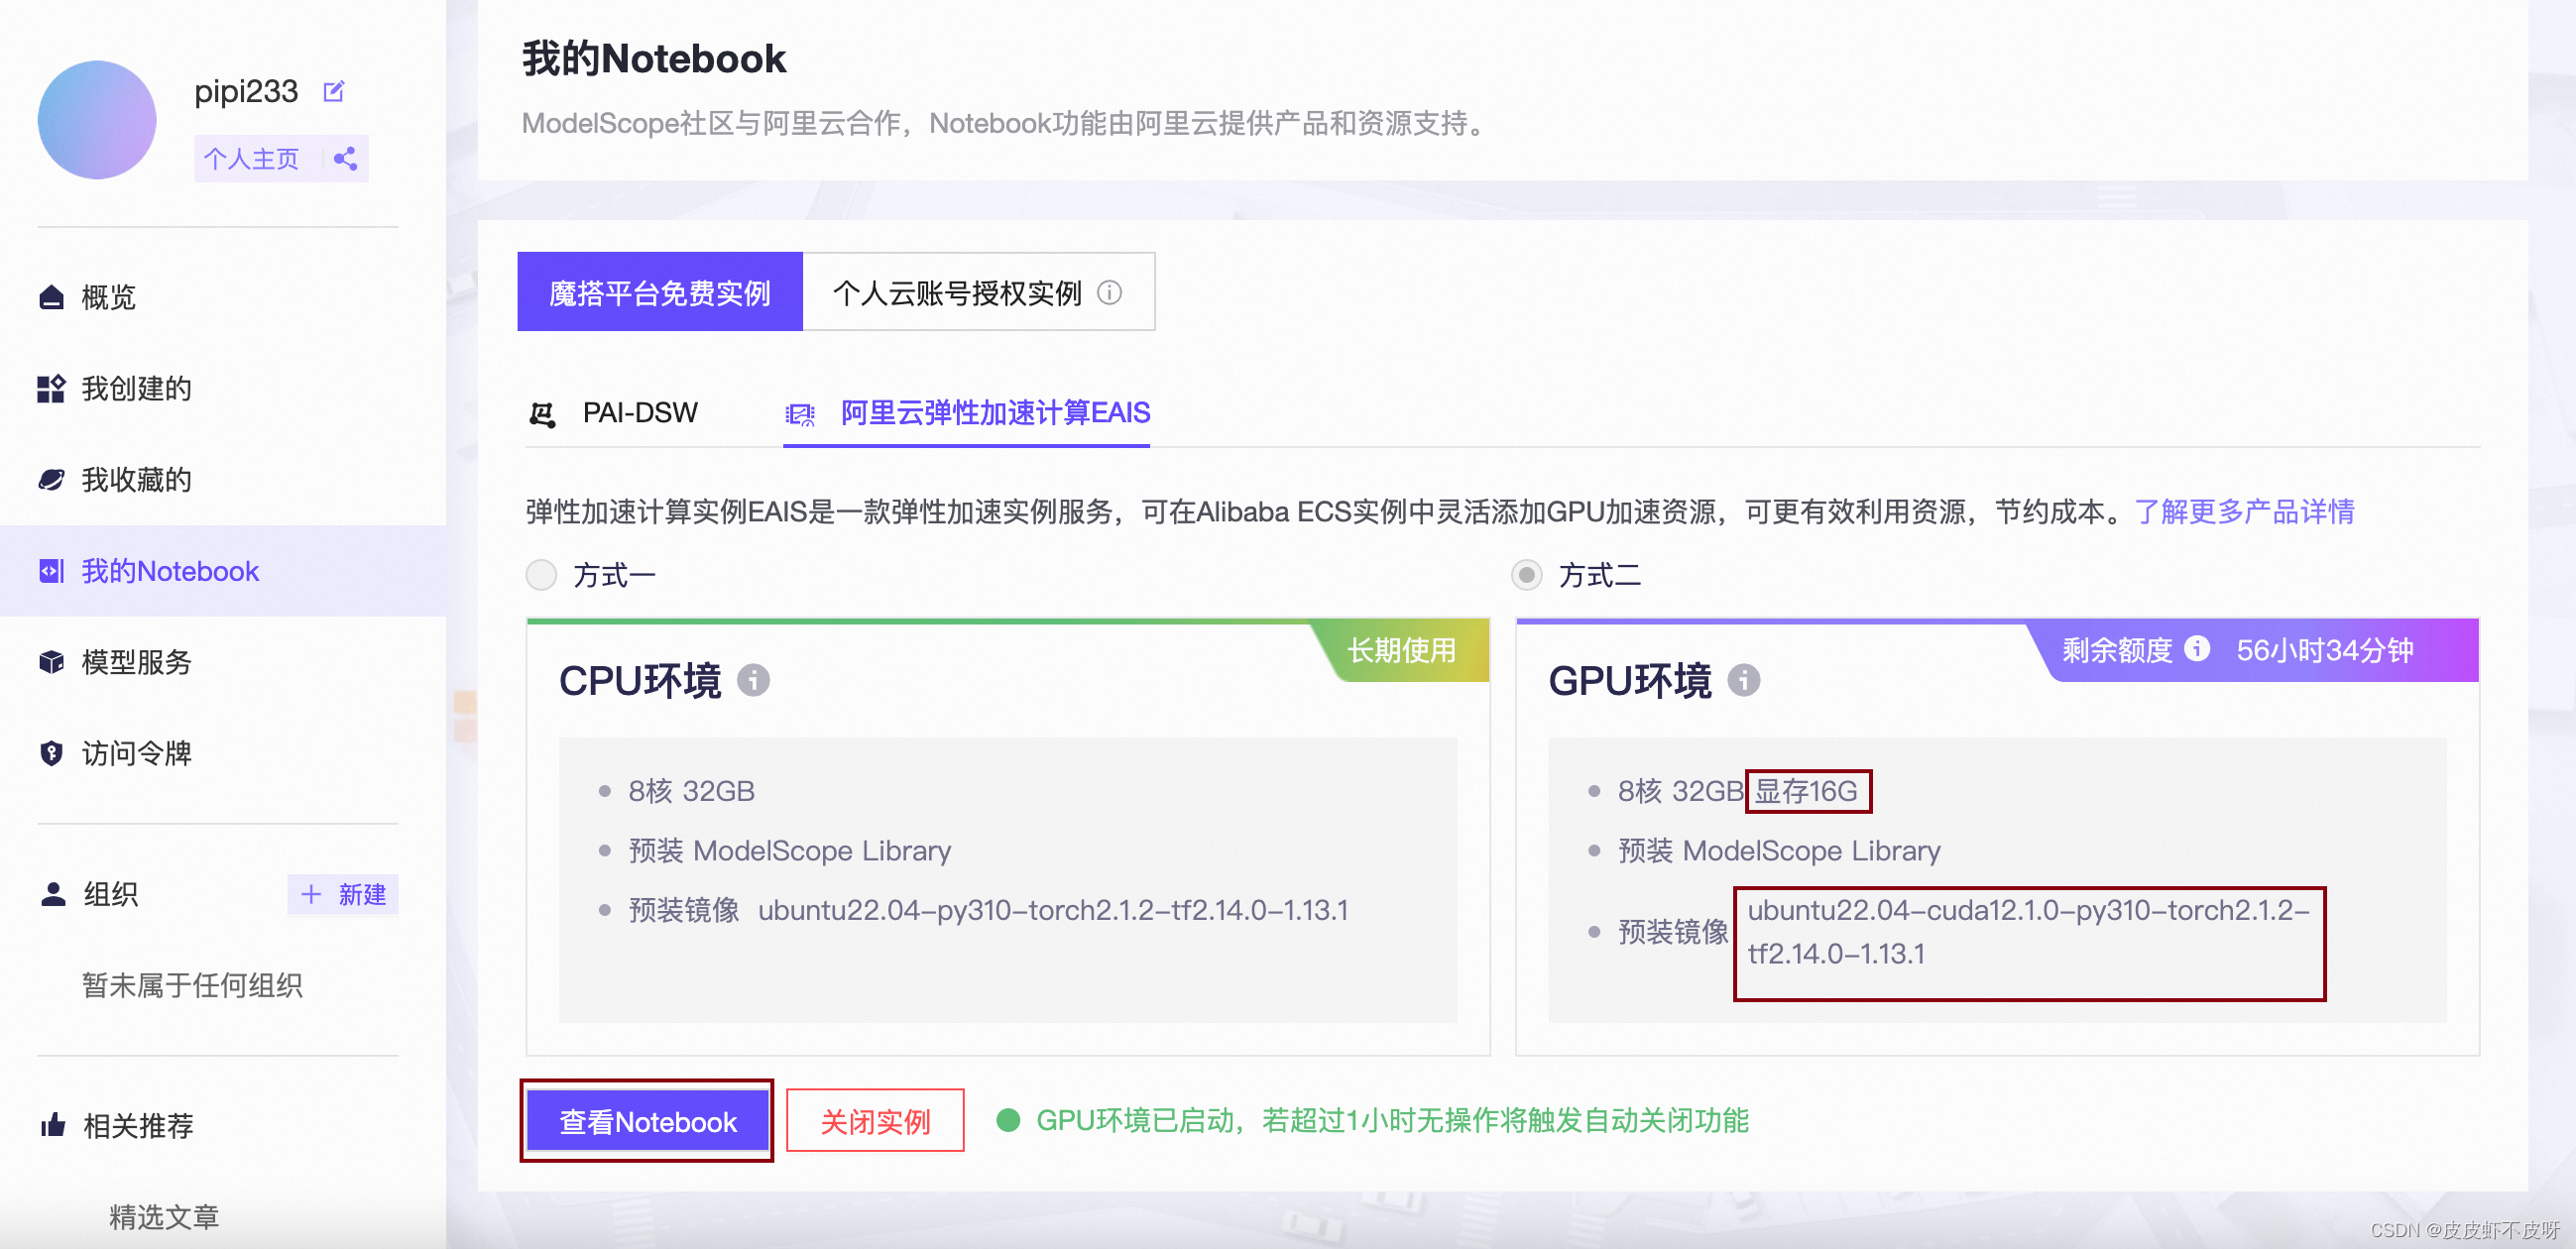
Task: Click the 相关推荐 thumbs-up icon
Action: click(53, 1125)
